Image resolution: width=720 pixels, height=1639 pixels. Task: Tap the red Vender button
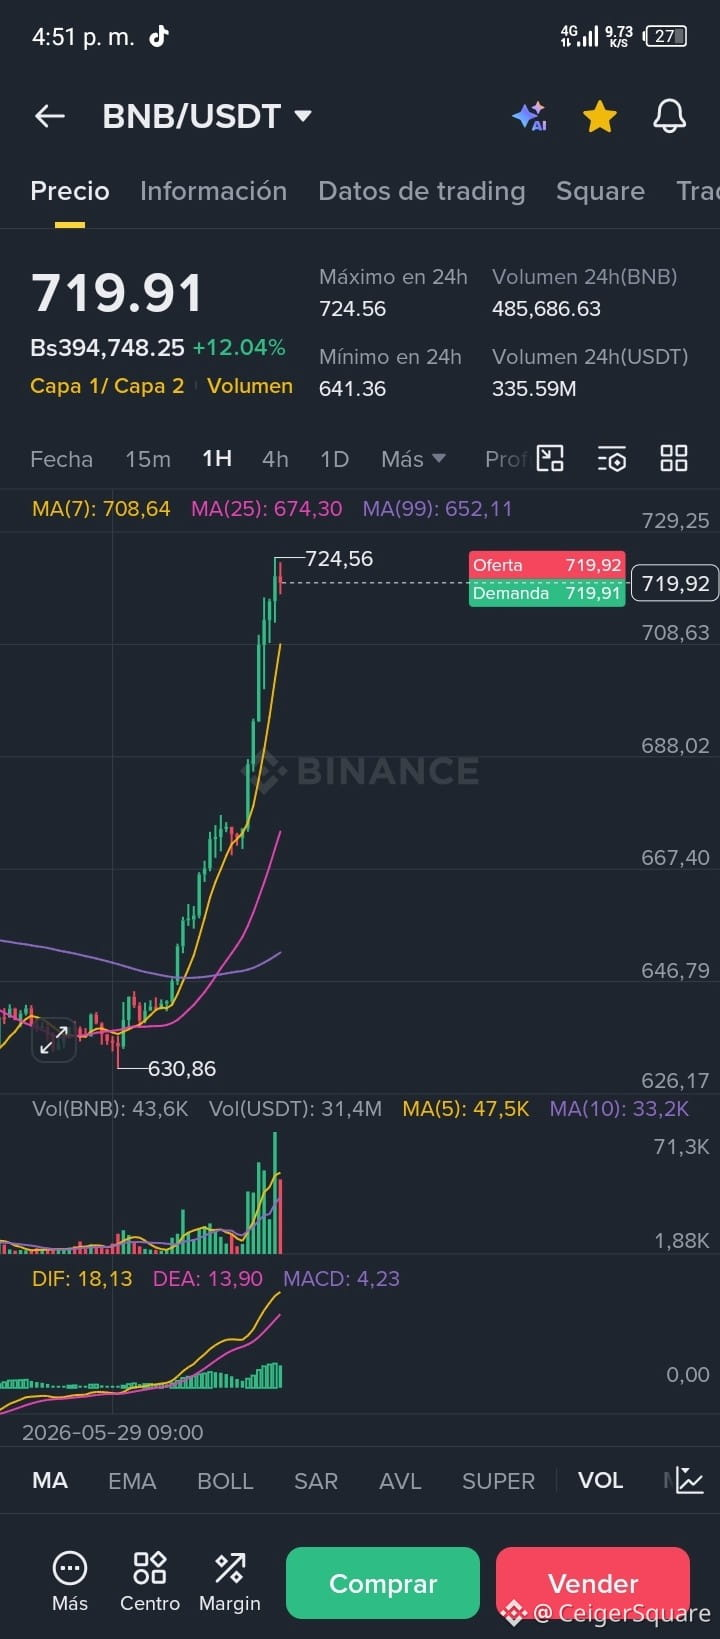coord(593,1583)
